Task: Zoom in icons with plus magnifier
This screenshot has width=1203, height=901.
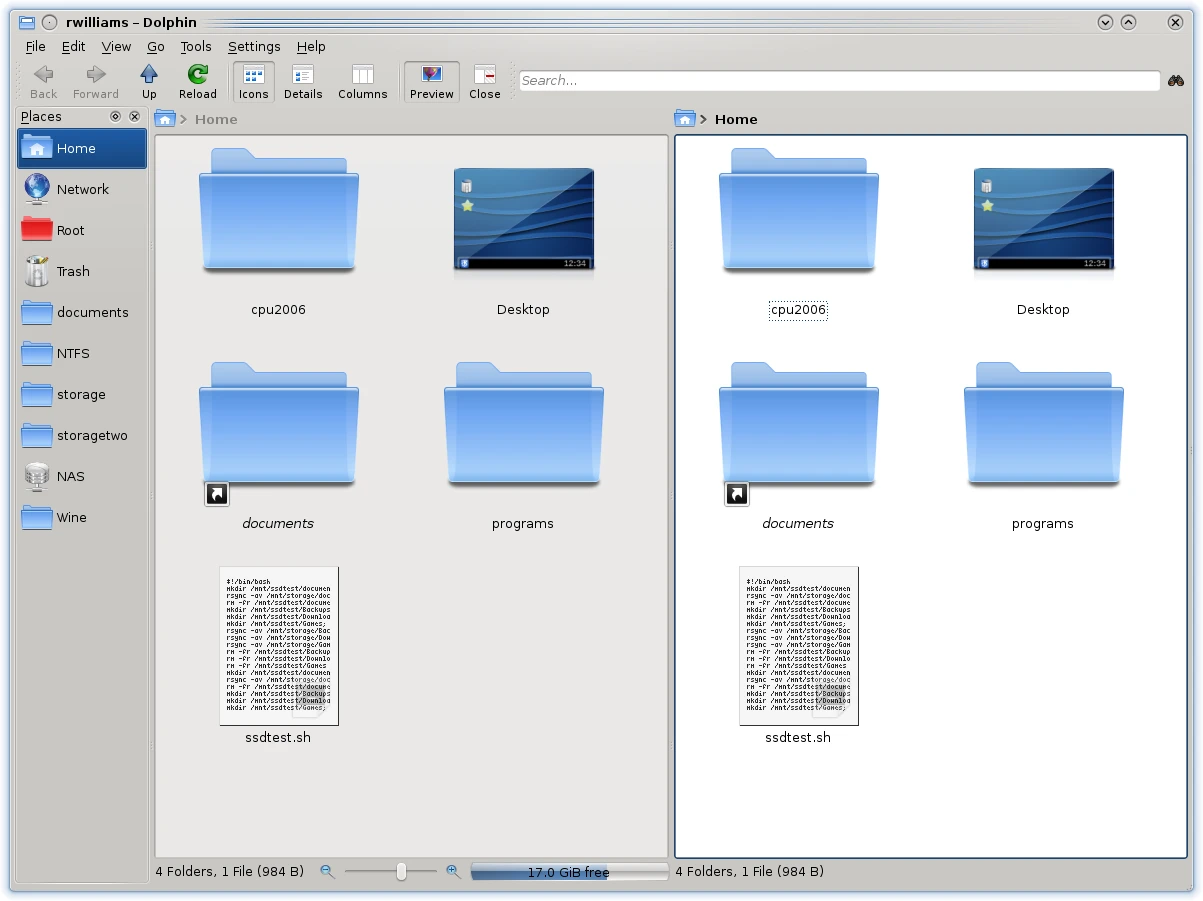Action: 453,871
